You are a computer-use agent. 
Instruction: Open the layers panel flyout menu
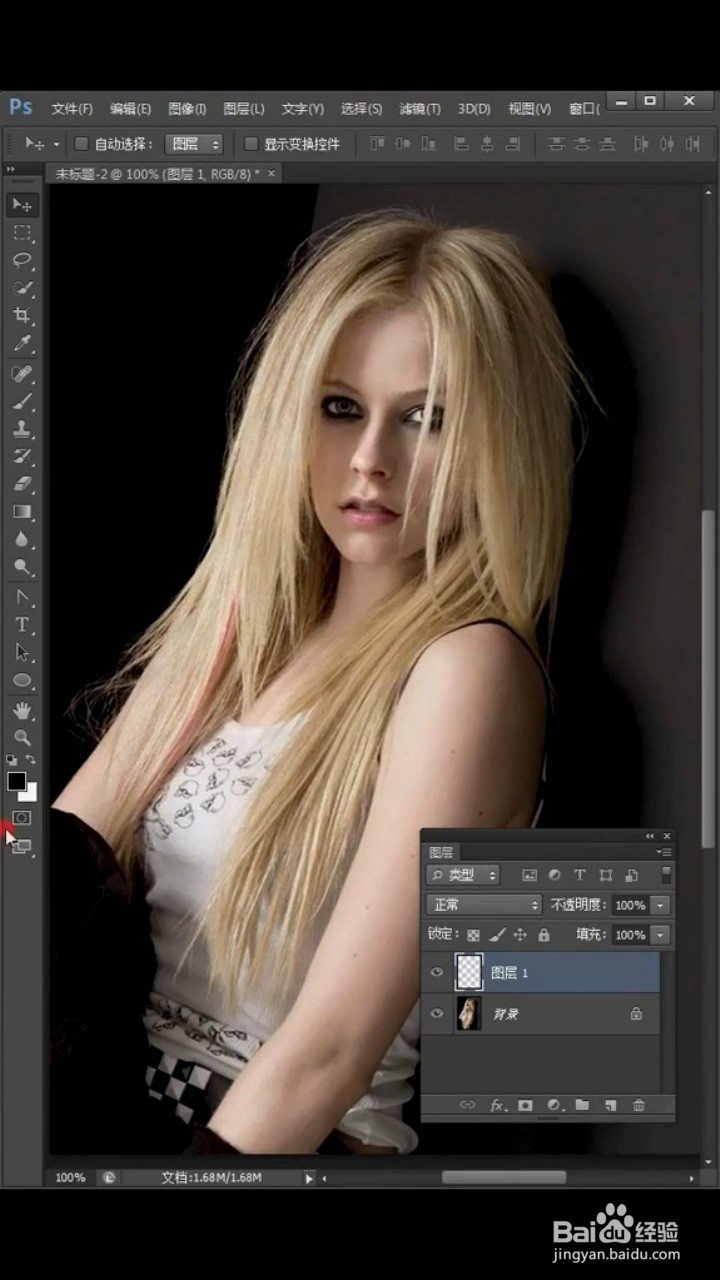point(664,852)
